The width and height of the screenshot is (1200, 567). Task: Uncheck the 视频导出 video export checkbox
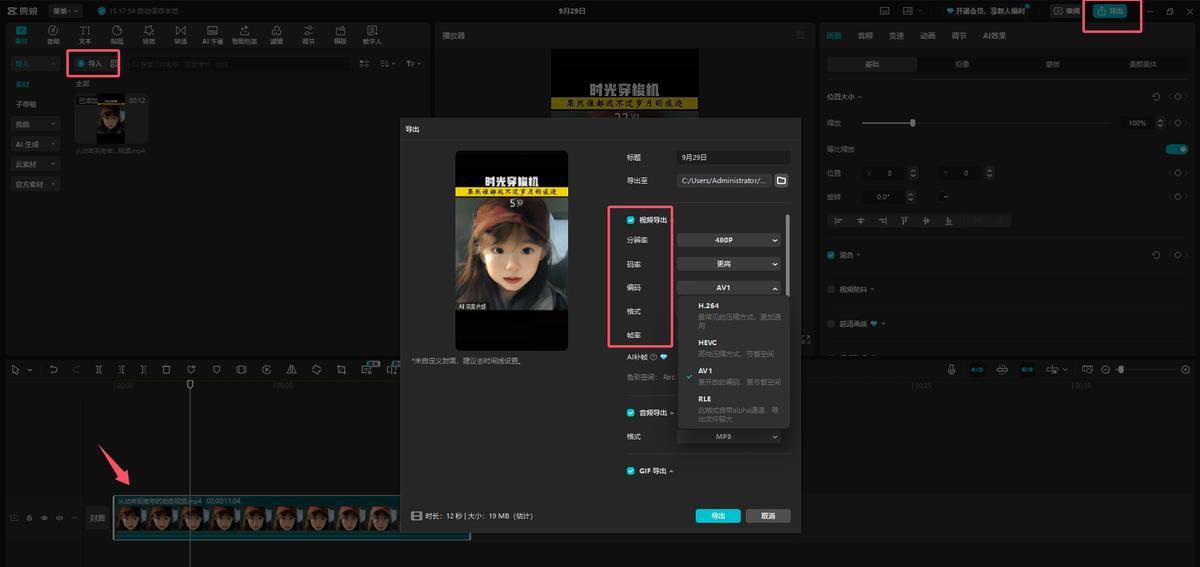click(x=631, y=220)
